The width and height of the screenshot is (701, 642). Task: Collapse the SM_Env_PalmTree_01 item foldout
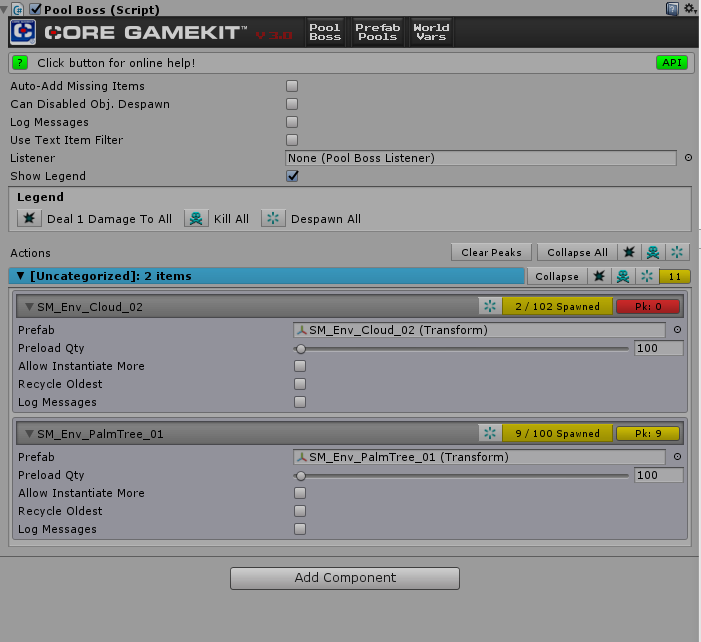click(30, 434)
